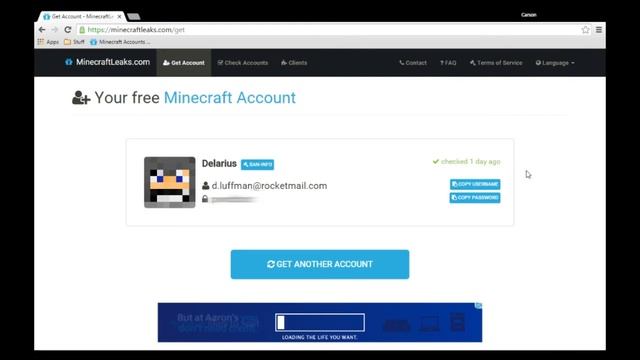Click the 'Minecraft Account' heading text

point(230,98)
